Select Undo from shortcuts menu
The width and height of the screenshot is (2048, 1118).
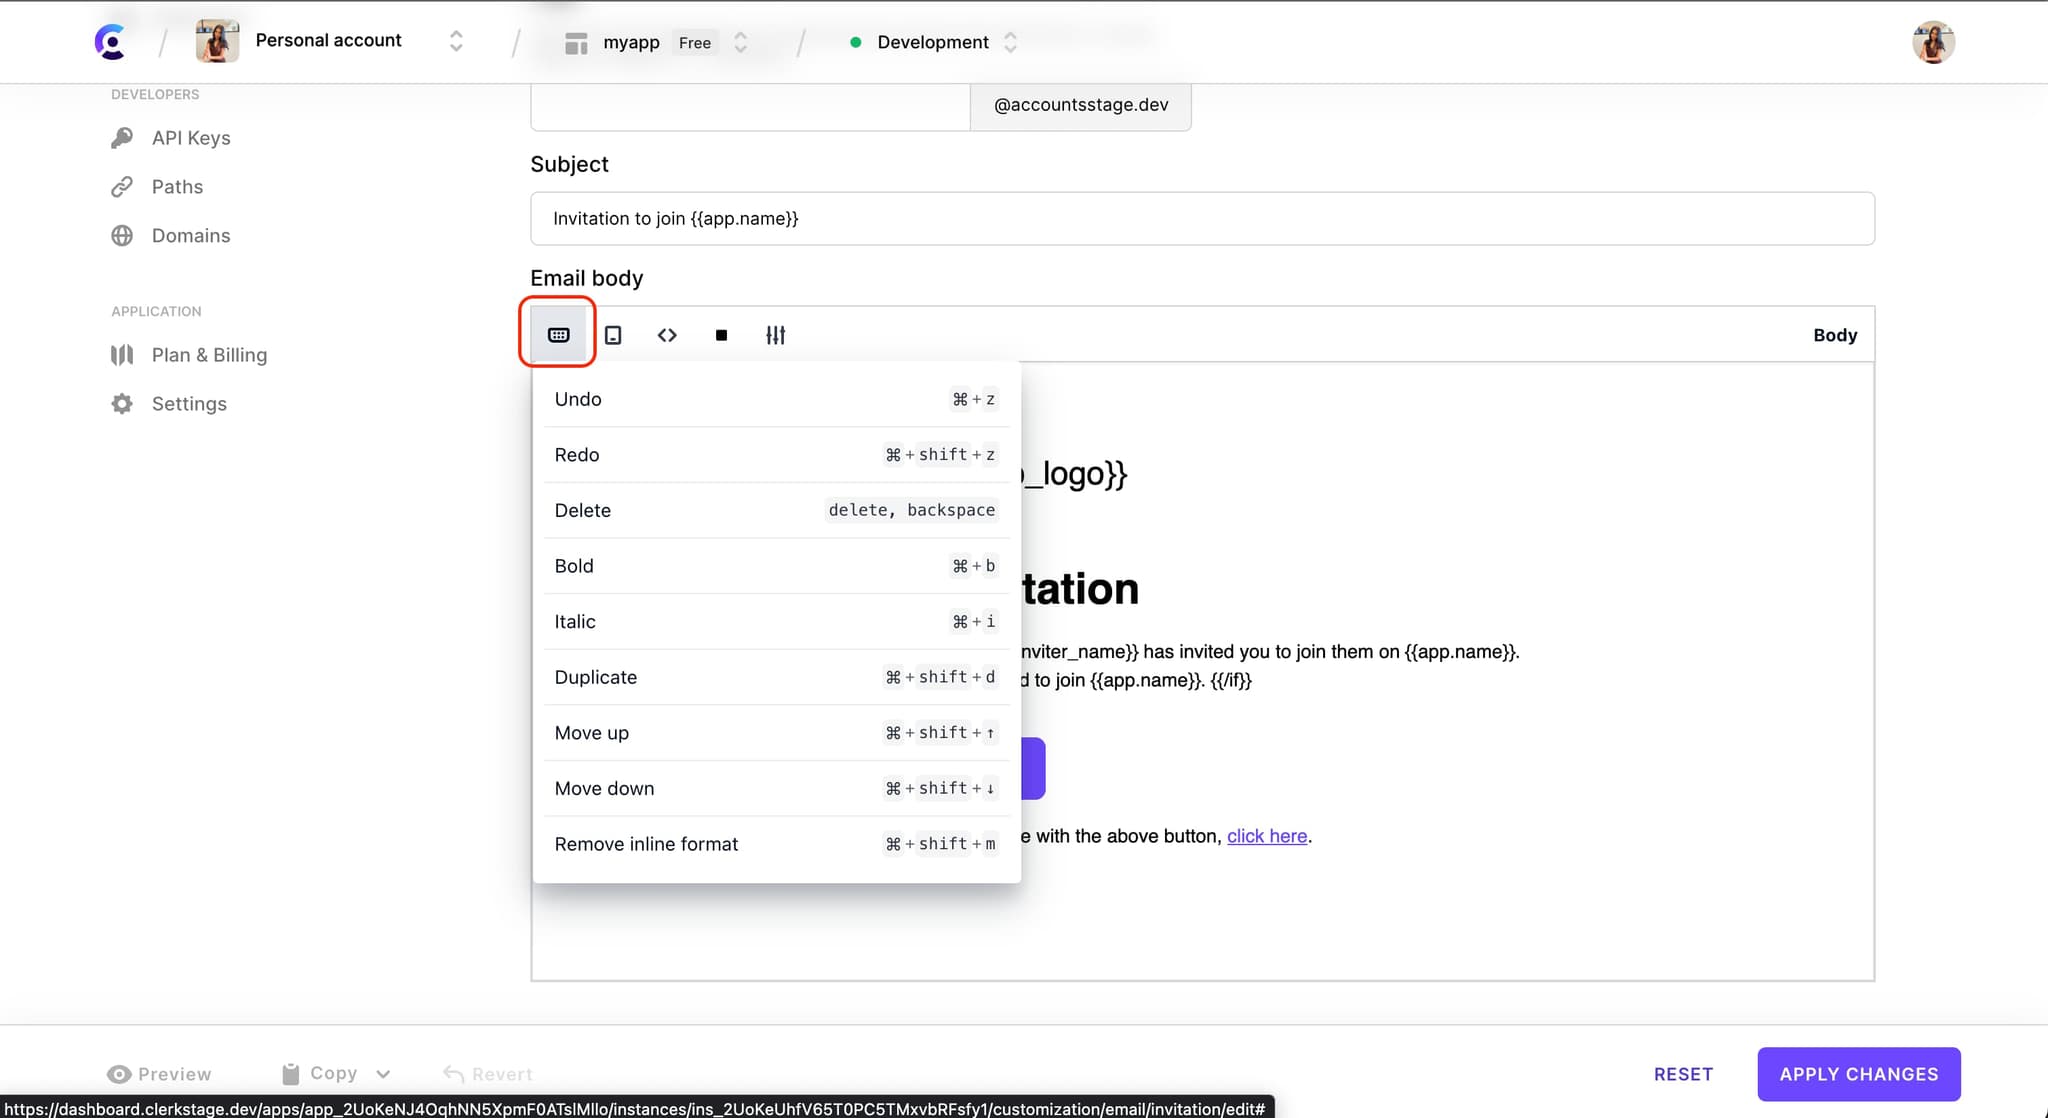point(776,399)
